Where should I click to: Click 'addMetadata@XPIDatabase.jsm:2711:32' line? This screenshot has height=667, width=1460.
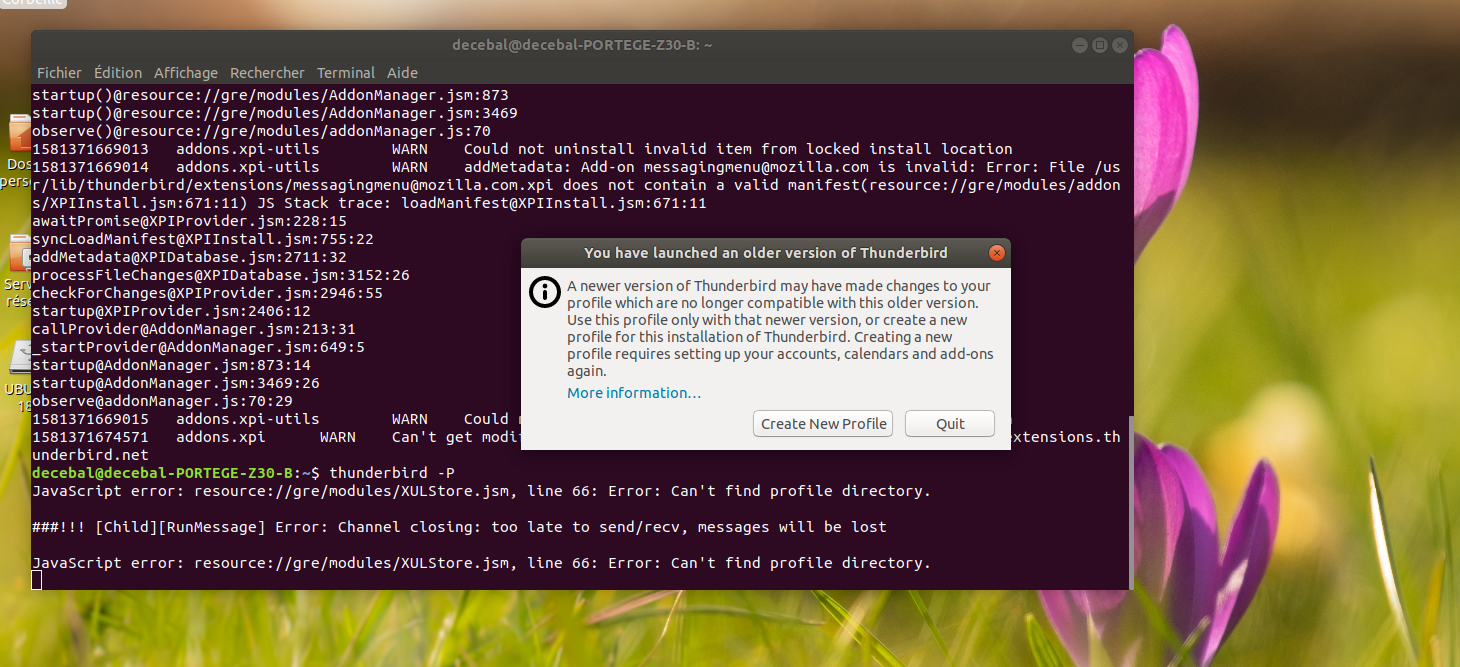189,257
